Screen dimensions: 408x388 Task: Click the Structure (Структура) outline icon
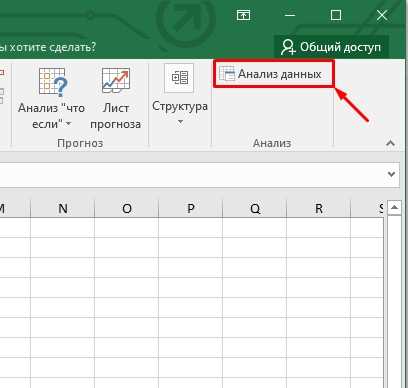(179, 78)
